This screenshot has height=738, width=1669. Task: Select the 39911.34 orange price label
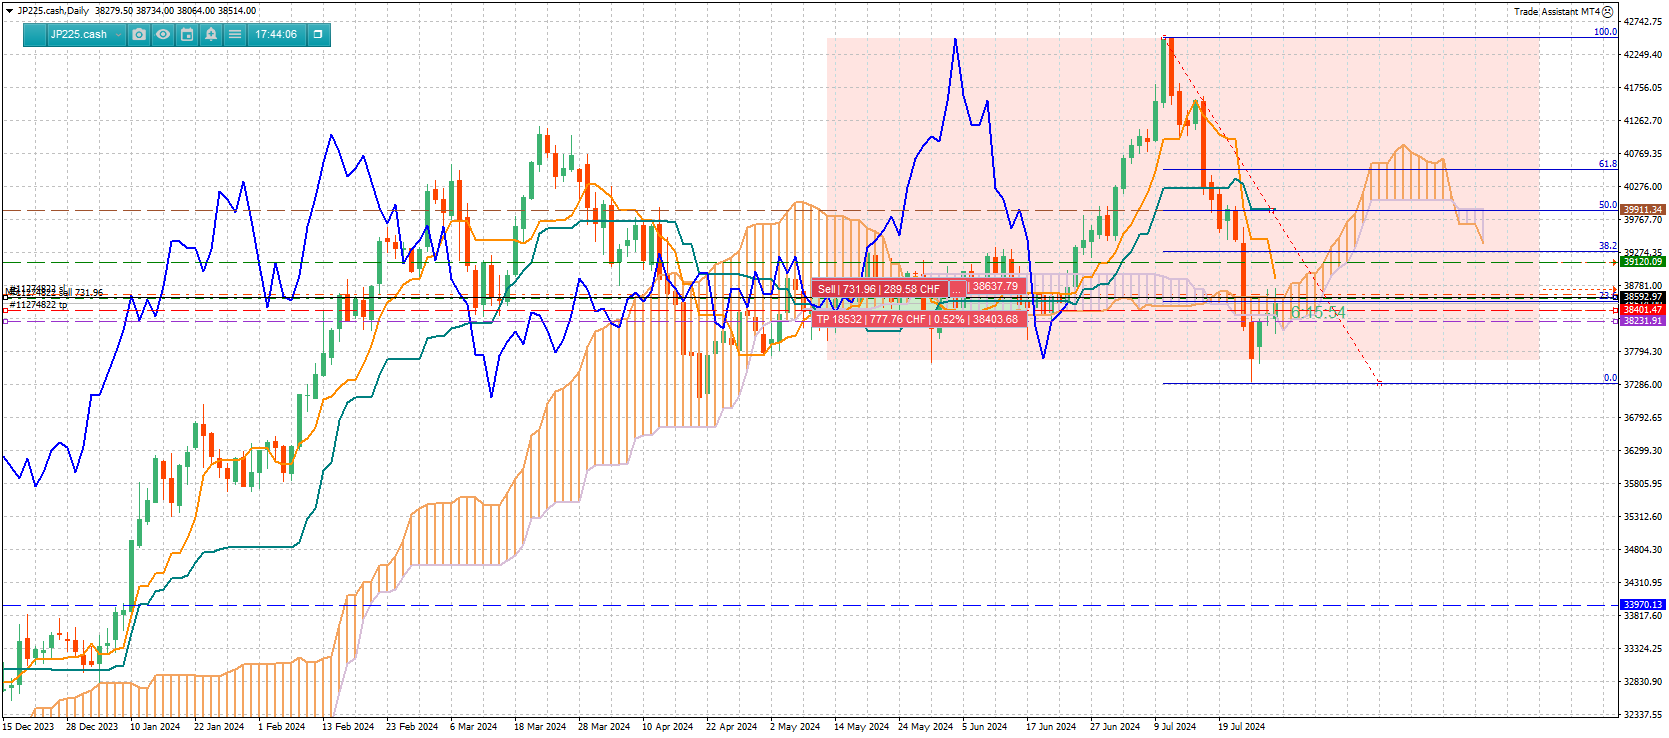click(1643, 210)
